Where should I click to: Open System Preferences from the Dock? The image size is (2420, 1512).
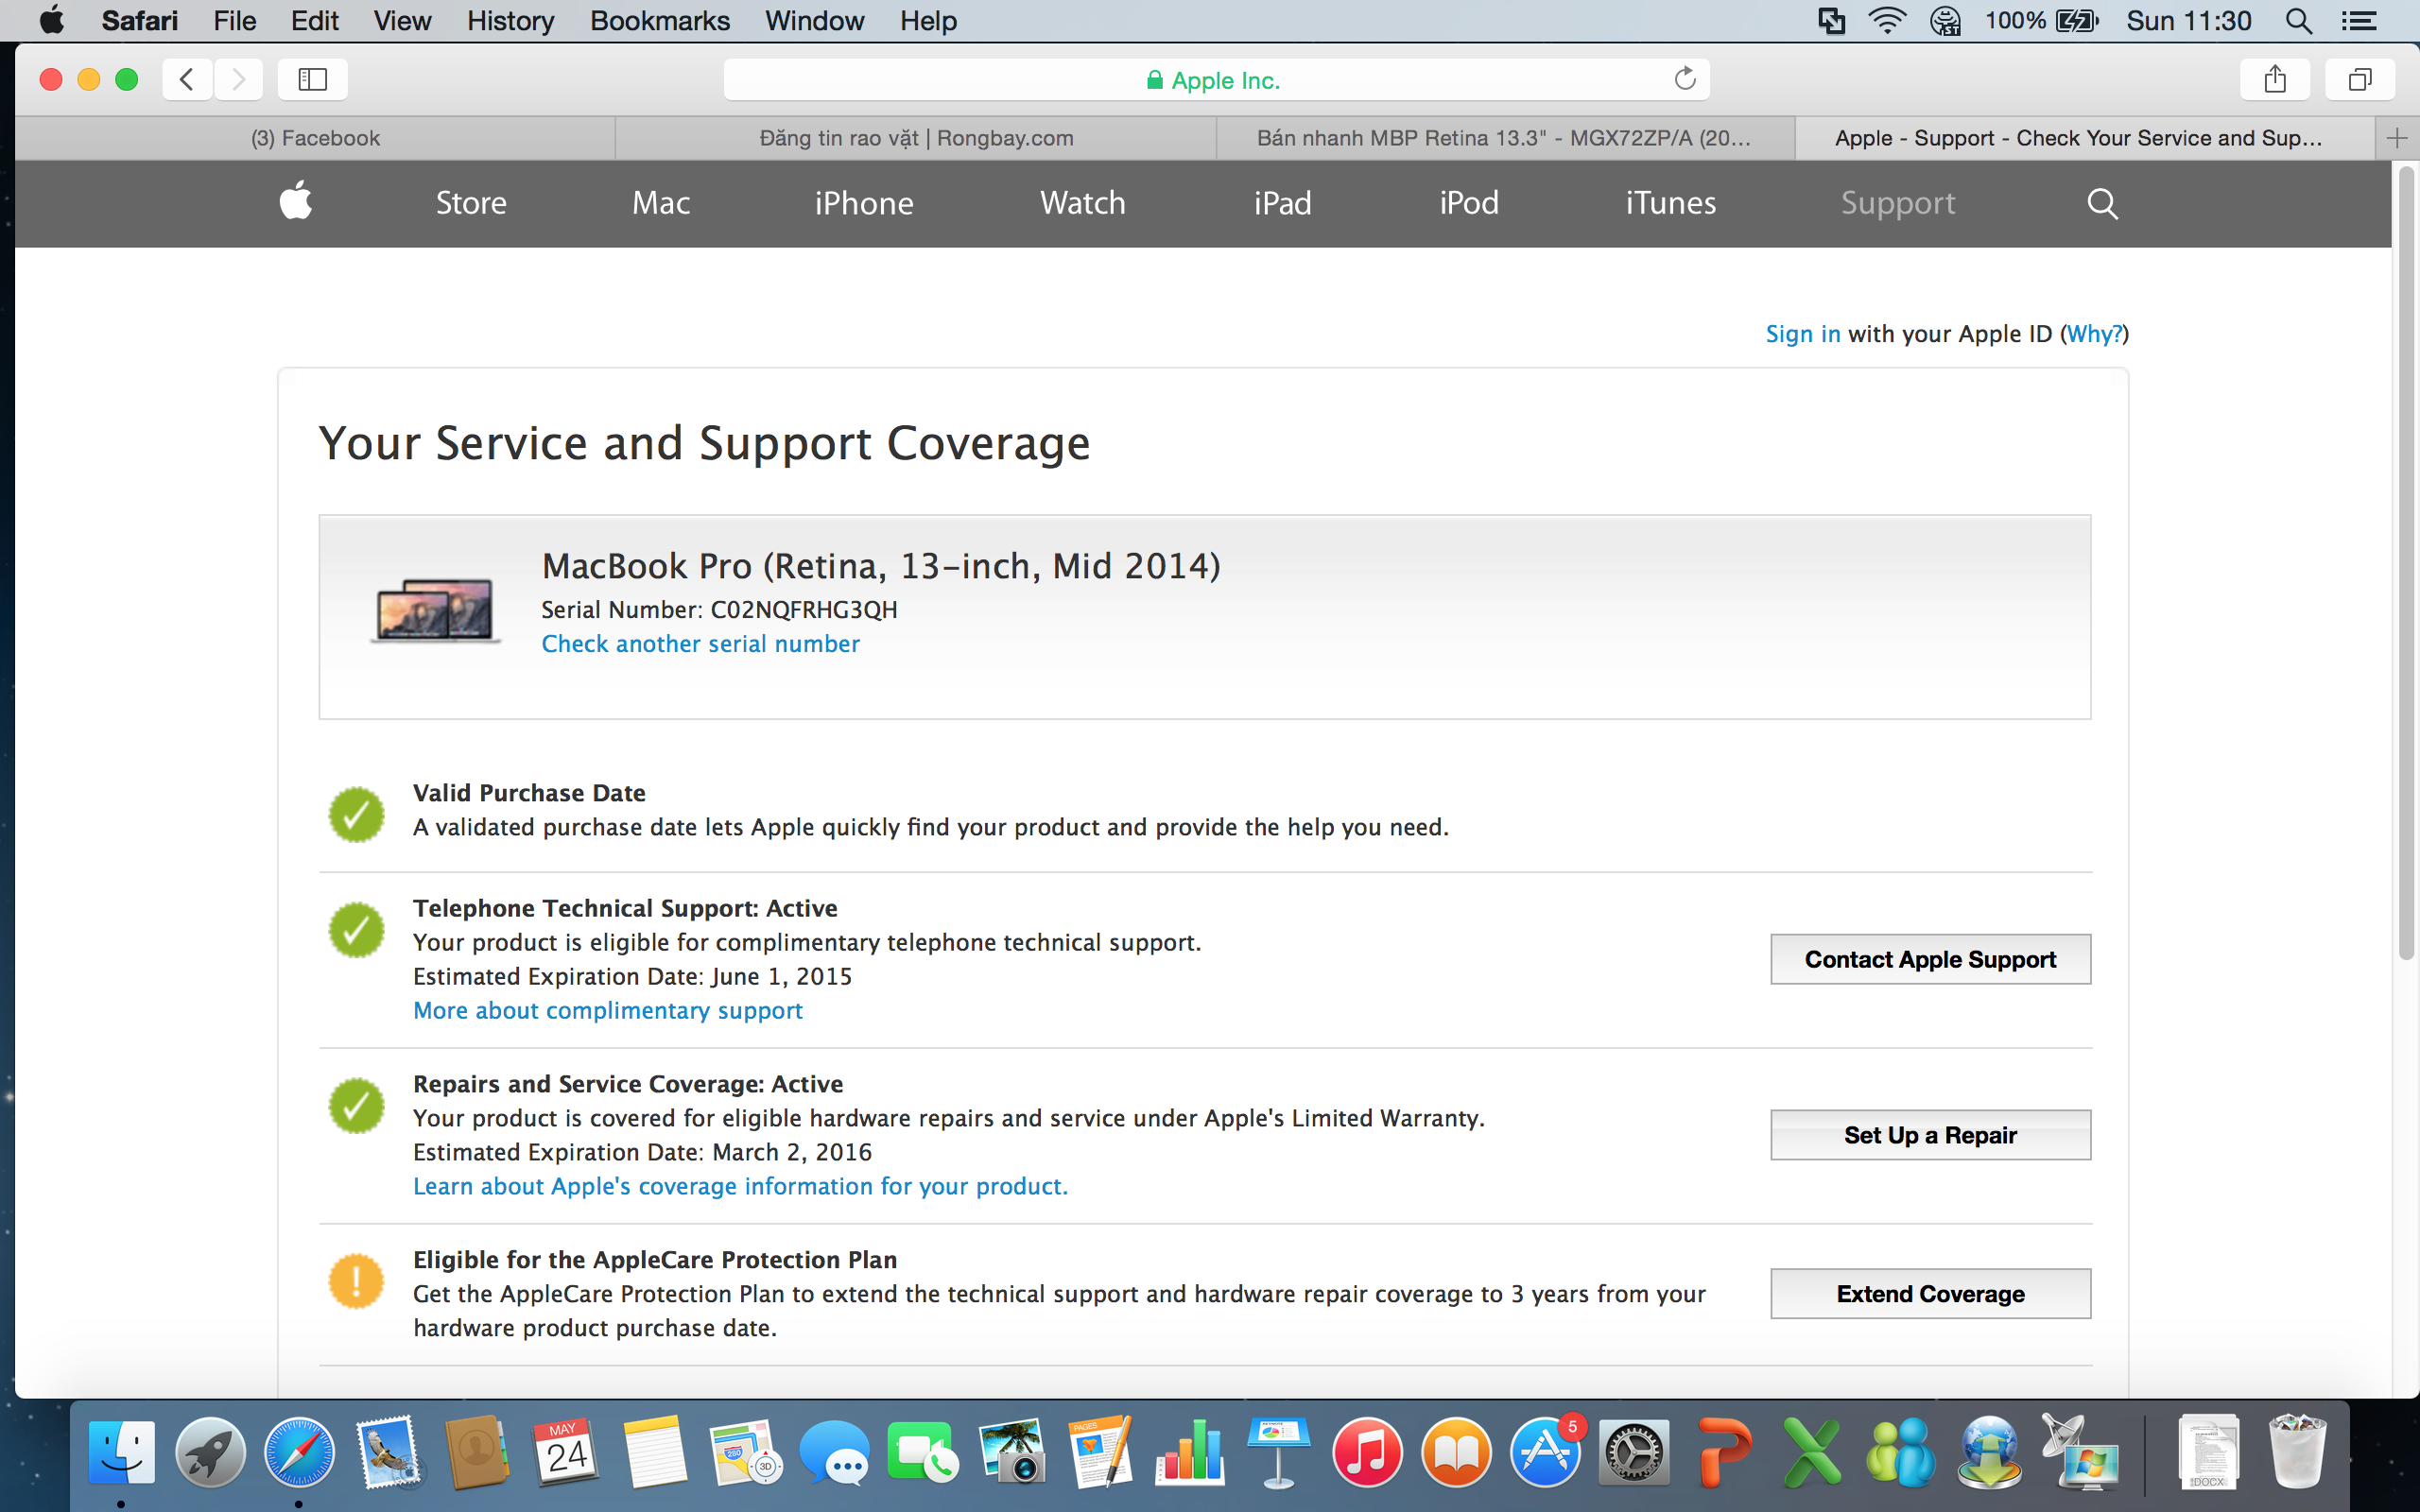tap(1634, 1453)
